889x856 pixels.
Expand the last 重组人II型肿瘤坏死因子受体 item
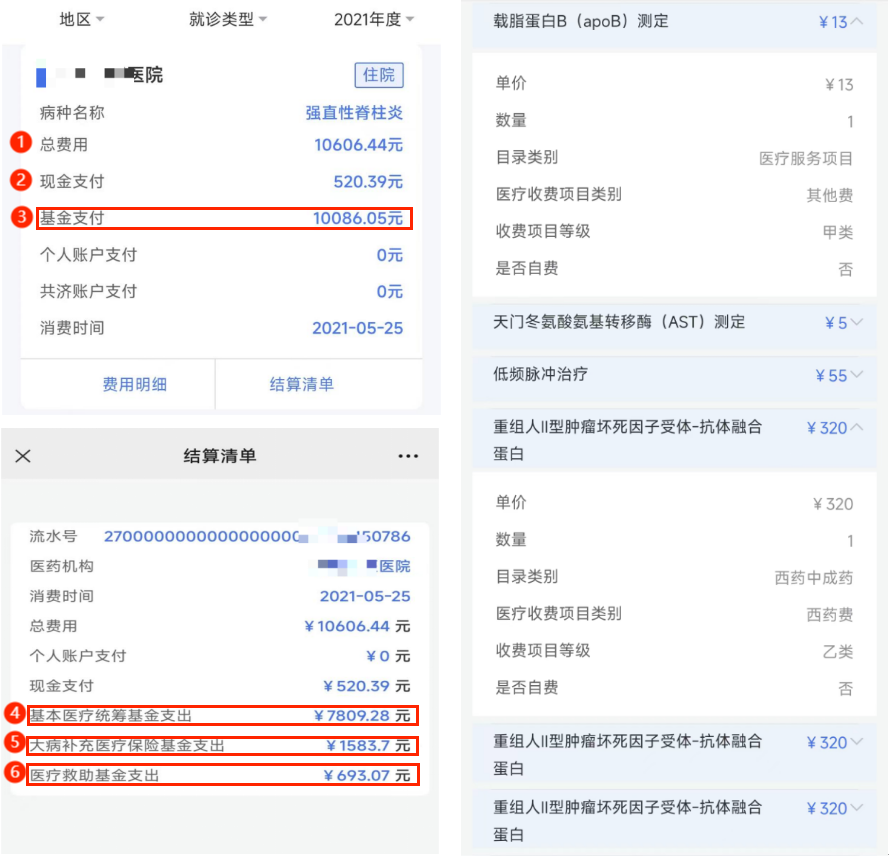(x=856, y=808)
